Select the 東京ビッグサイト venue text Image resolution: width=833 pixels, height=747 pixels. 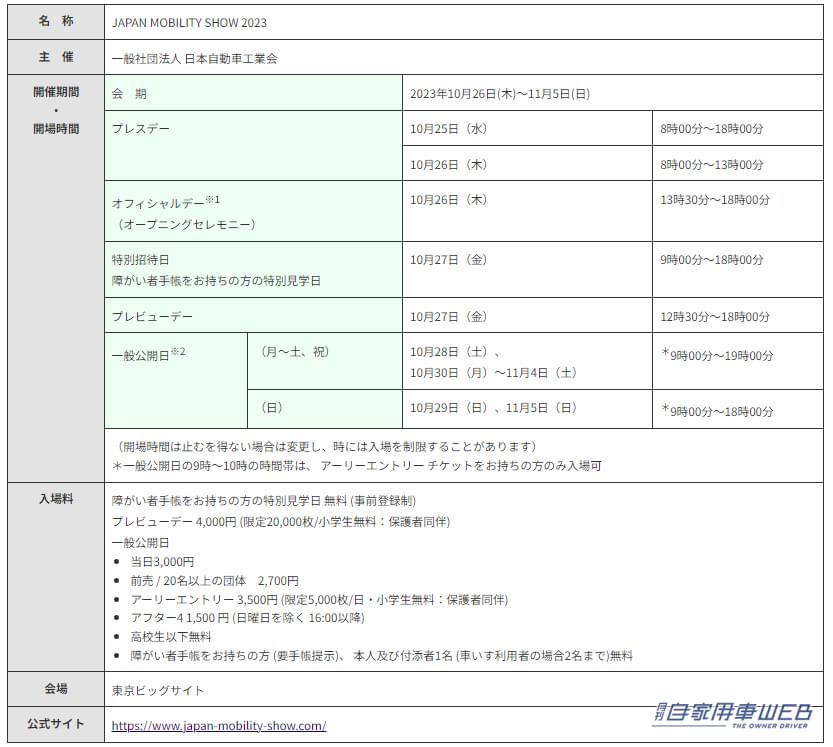click(158, 690)
